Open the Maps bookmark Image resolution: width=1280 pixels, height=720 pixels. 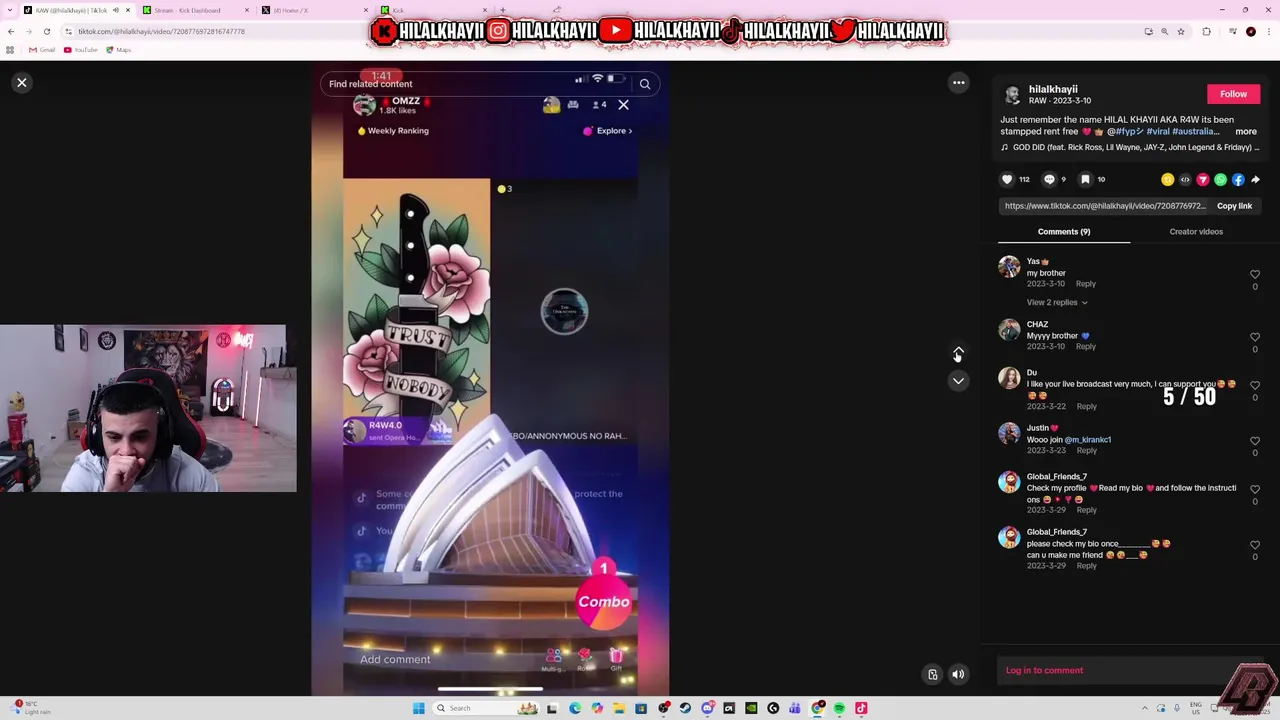[119, 49]
